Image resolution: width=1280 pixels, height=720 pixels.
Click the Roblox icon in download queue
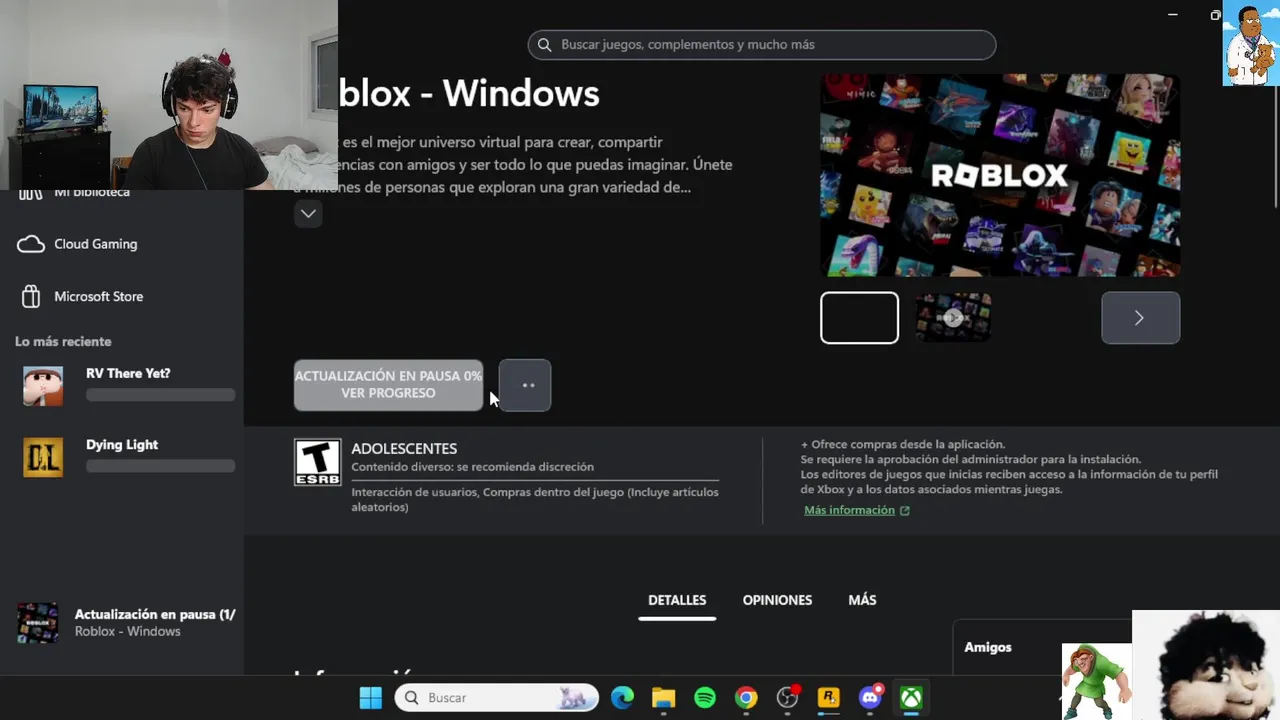[38, 622]
